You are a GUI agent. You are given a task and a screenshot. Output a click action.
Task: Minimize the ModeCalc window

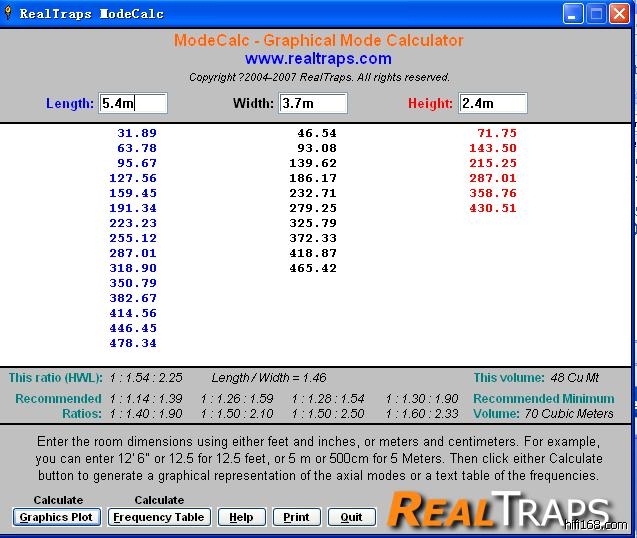pos(573,14)
